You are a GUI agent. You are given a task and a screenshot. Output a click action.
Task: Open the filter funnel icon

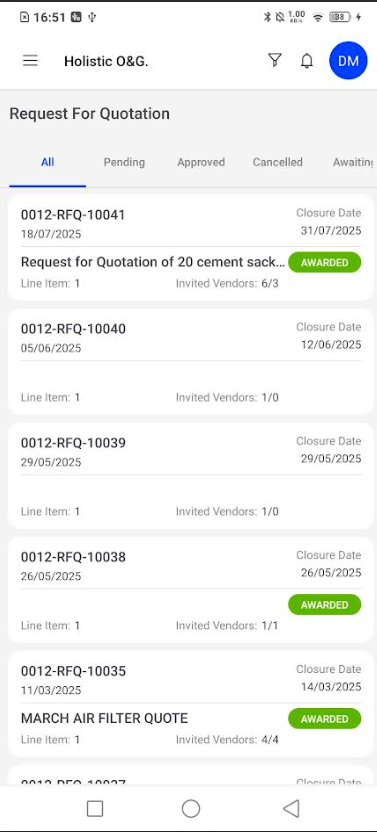click(275, 60)
